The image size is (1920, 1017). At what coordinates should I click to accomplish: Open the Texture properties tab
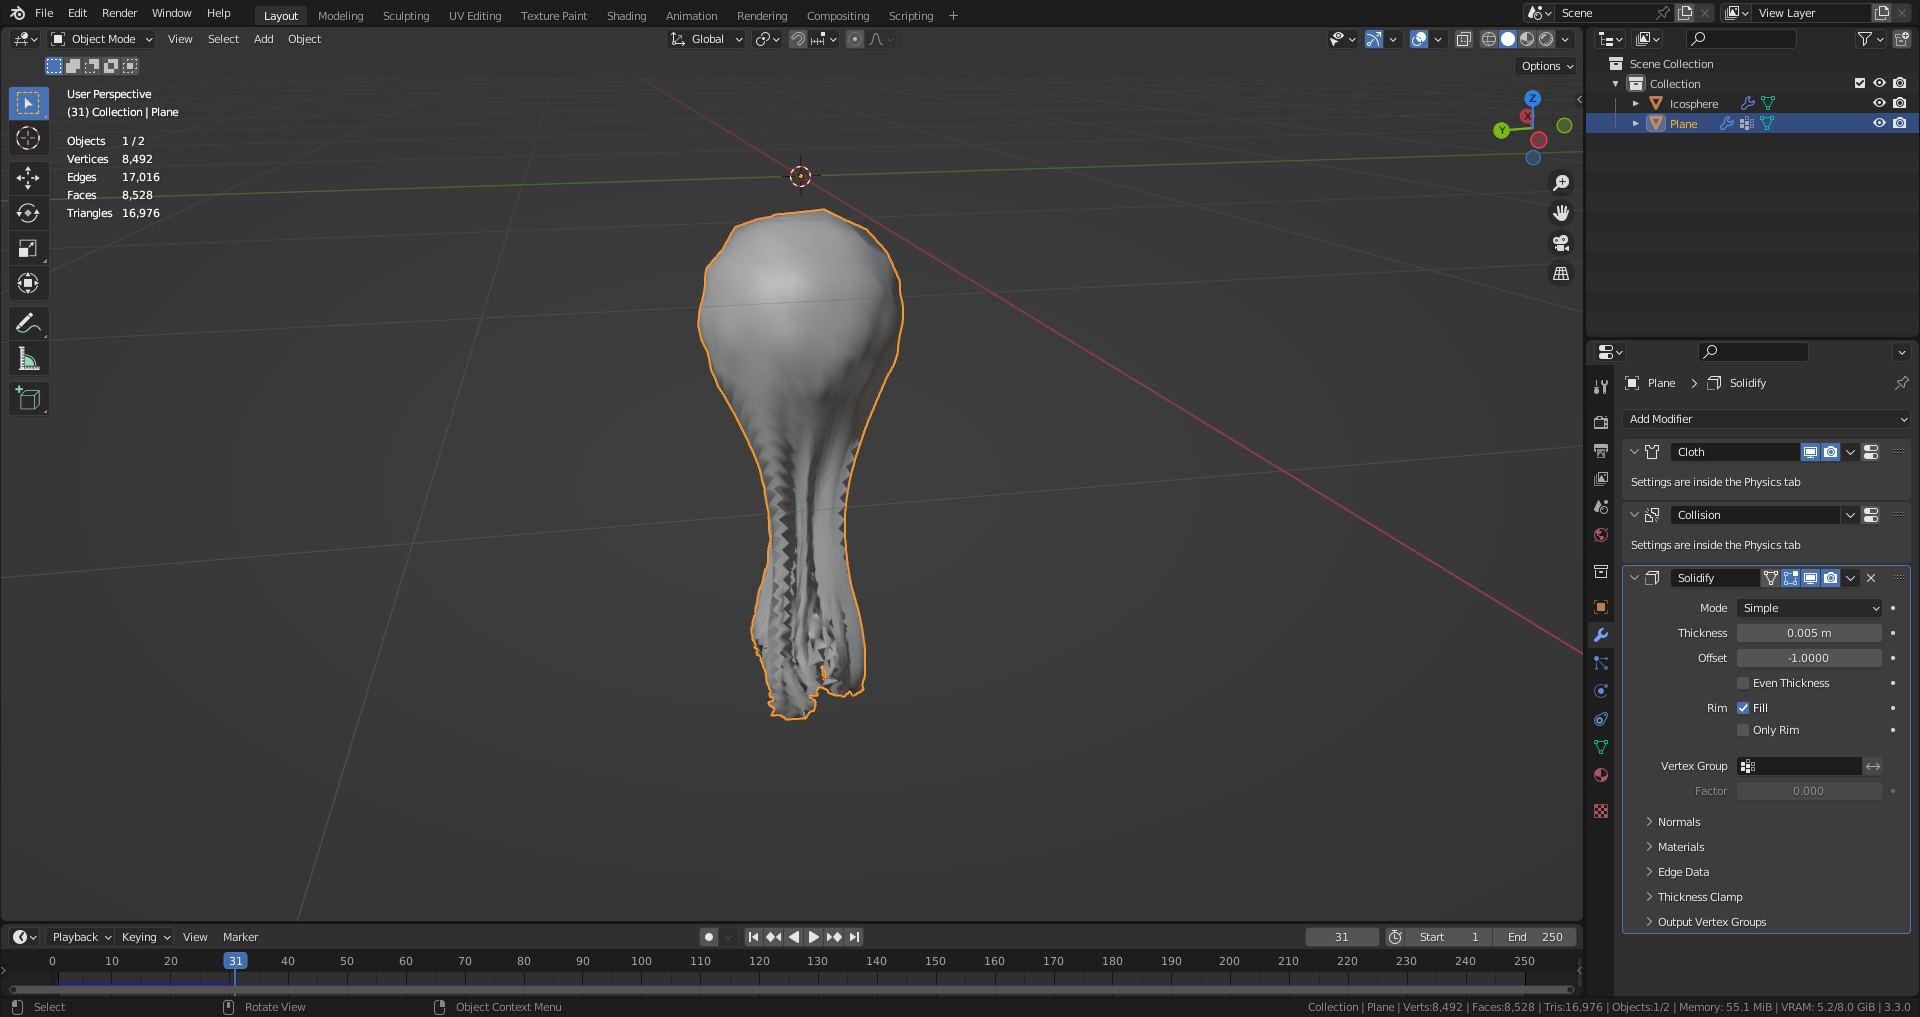coord(1601,811)
